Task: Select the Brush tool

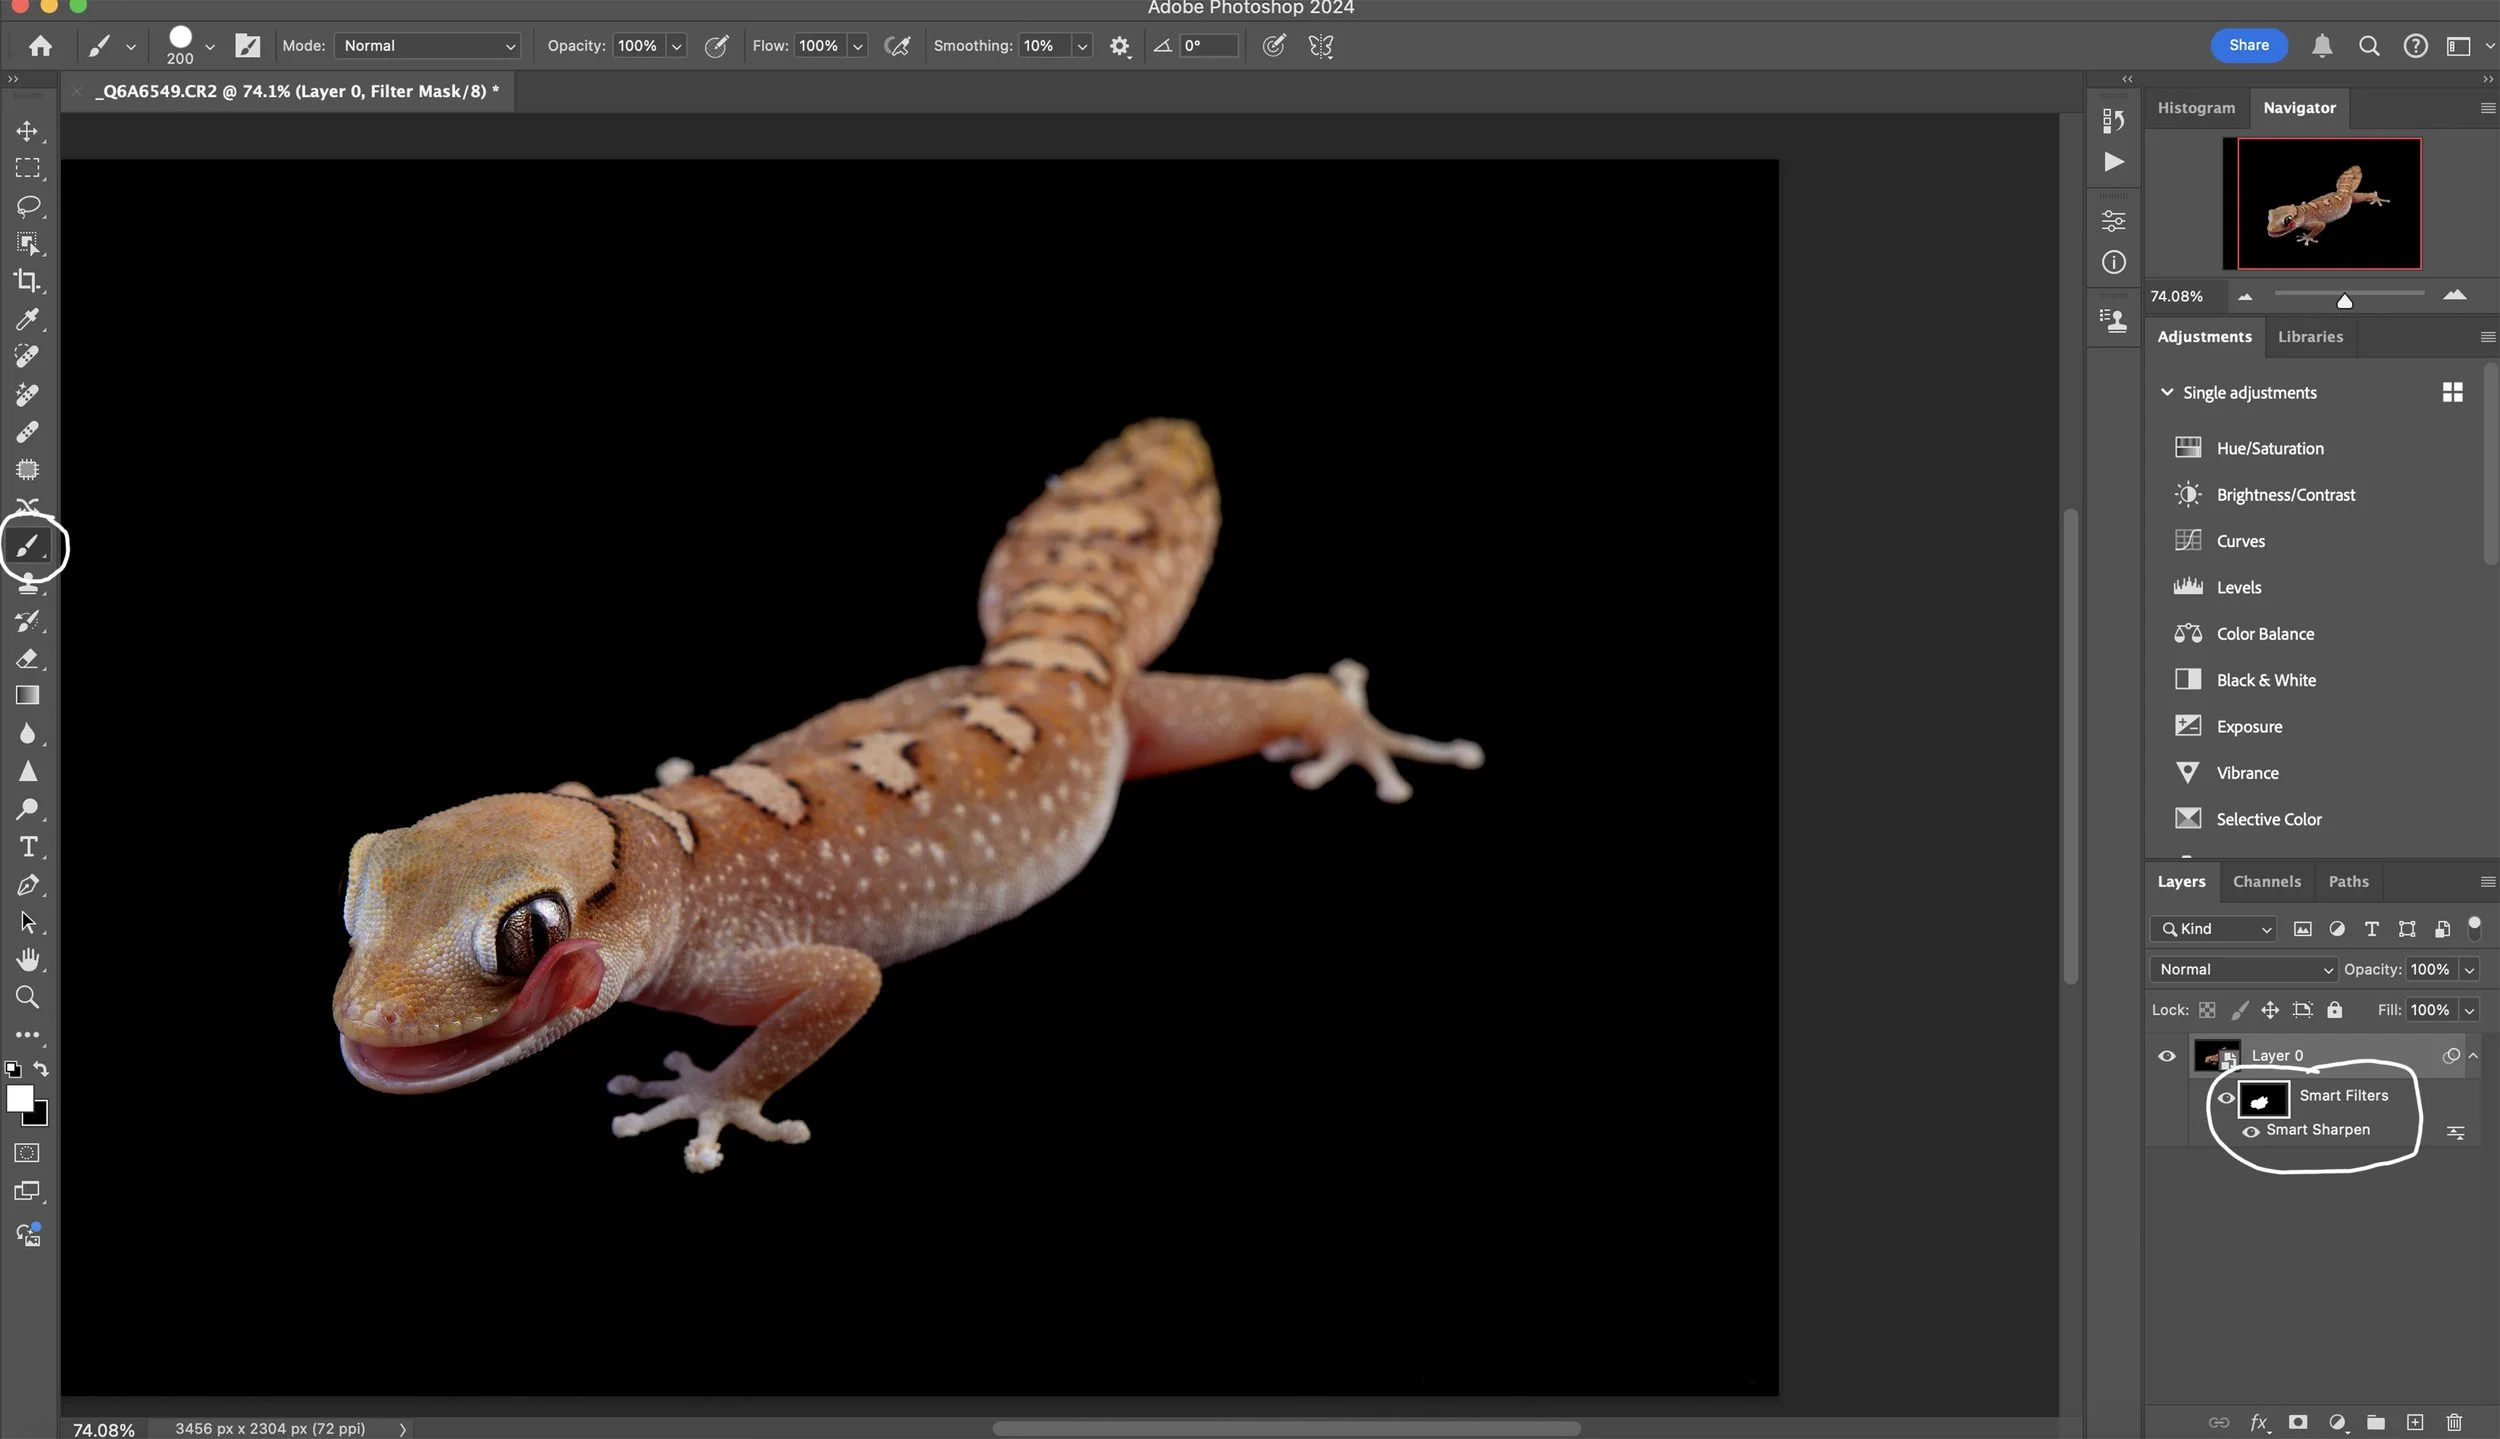Action: 29,544
